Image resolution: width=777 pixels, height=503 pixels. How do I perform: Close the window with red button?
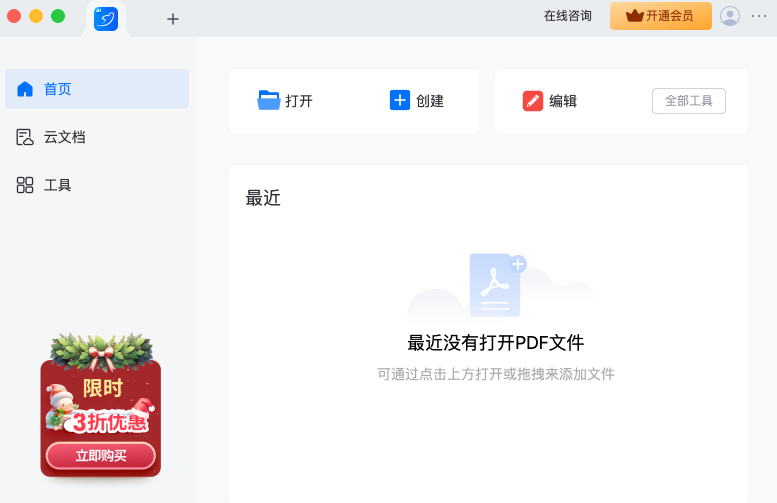tap(14, 16)
